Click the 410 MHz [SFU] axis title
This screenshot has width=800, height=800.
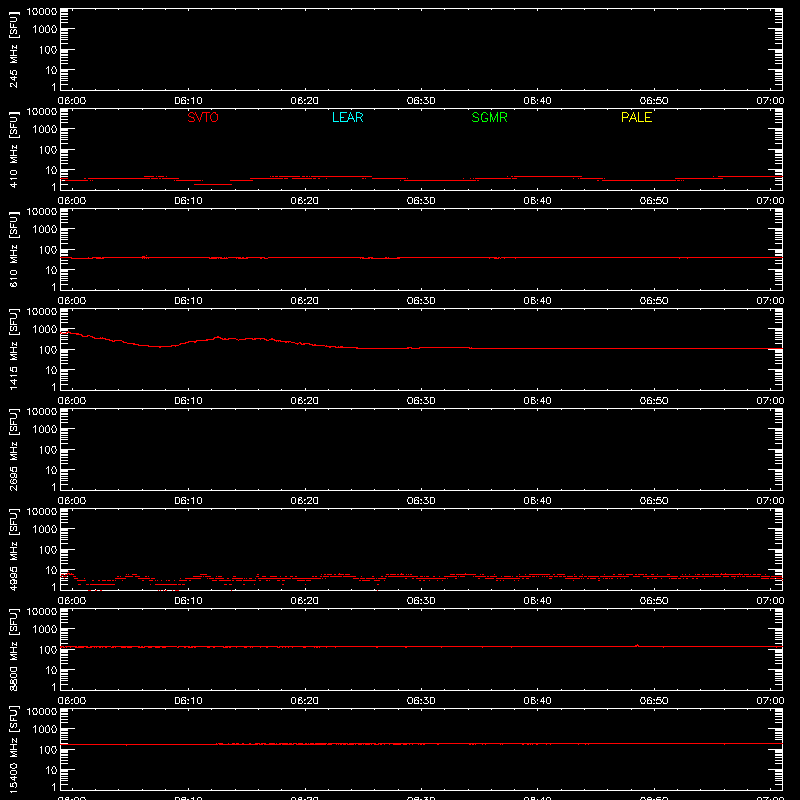tap(13, 149)
